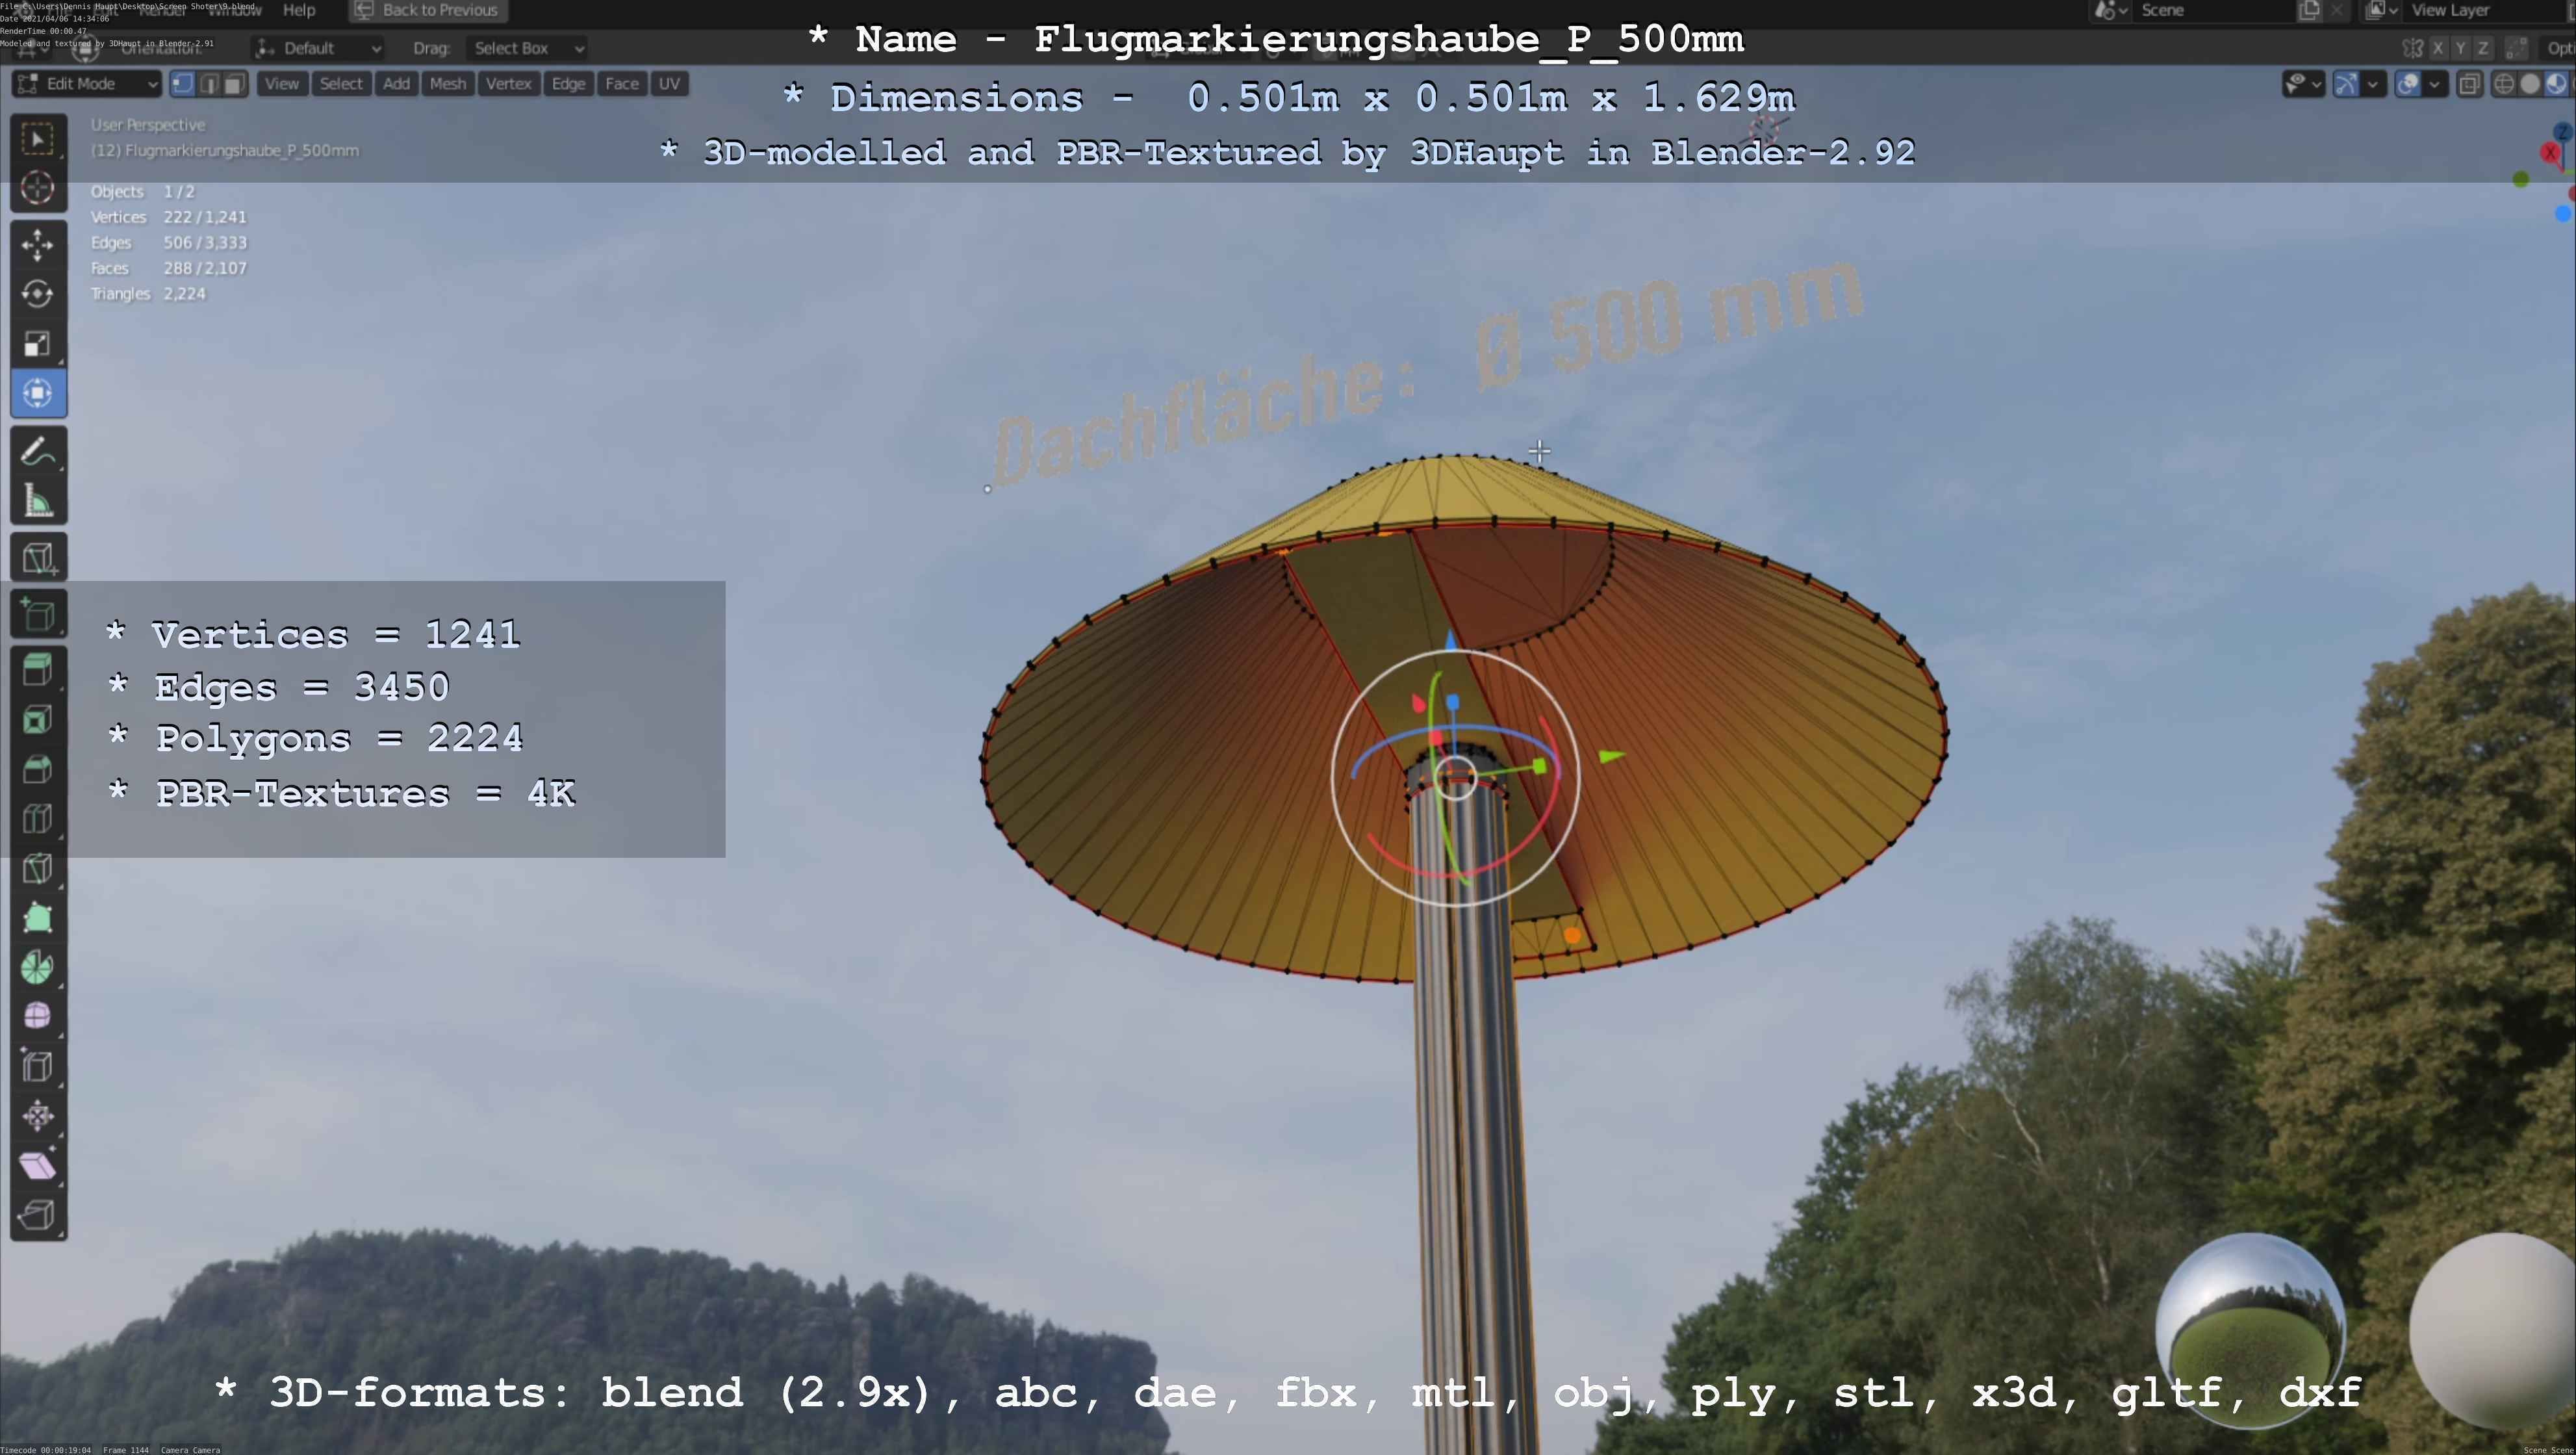Click the New Scene icon
The width and height of the screenshot is (2576, 1455).
(x=2310, y=10)
